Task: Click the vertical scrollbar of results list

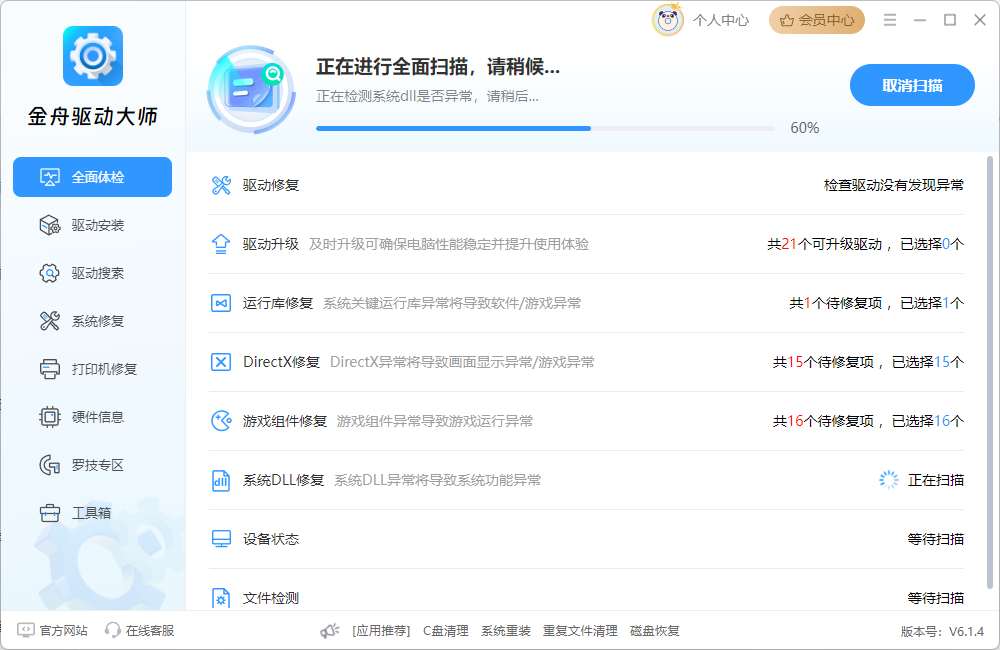Action: pos(990,373)
